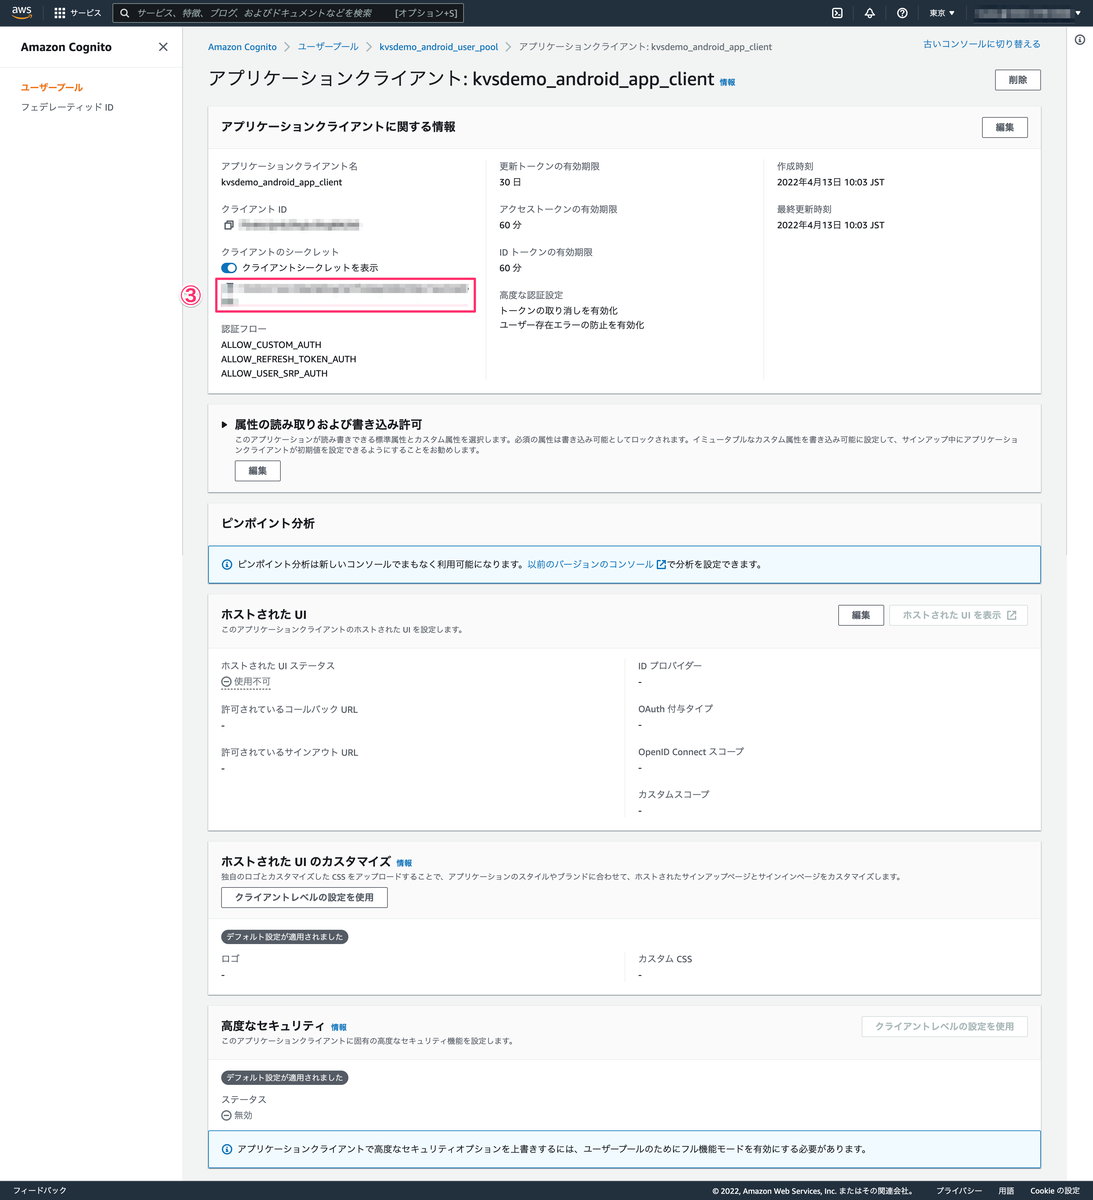Select フェデレーティッド ID in the sidebar
Screen dimensions: 1093x1200
(67, 107)
